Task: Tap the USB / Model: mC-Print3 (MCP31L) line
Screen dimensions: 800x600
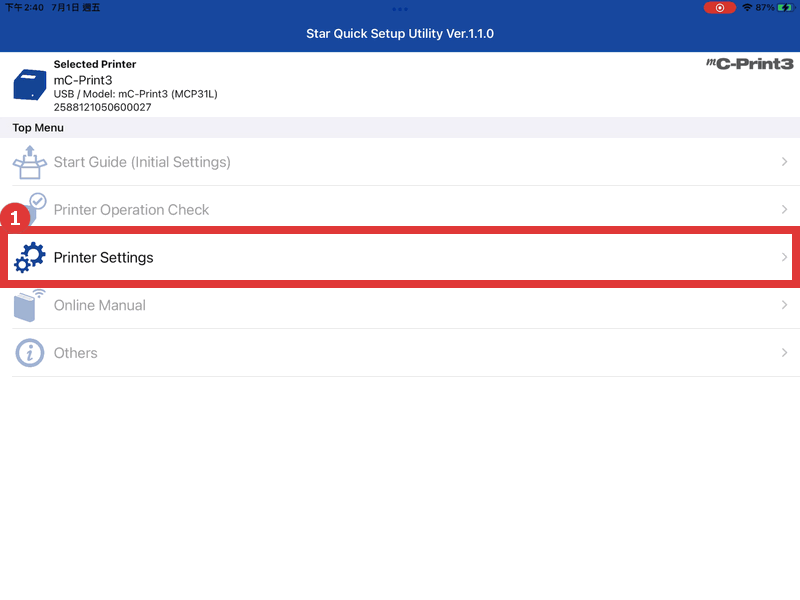Action: [x=136, y=94]
